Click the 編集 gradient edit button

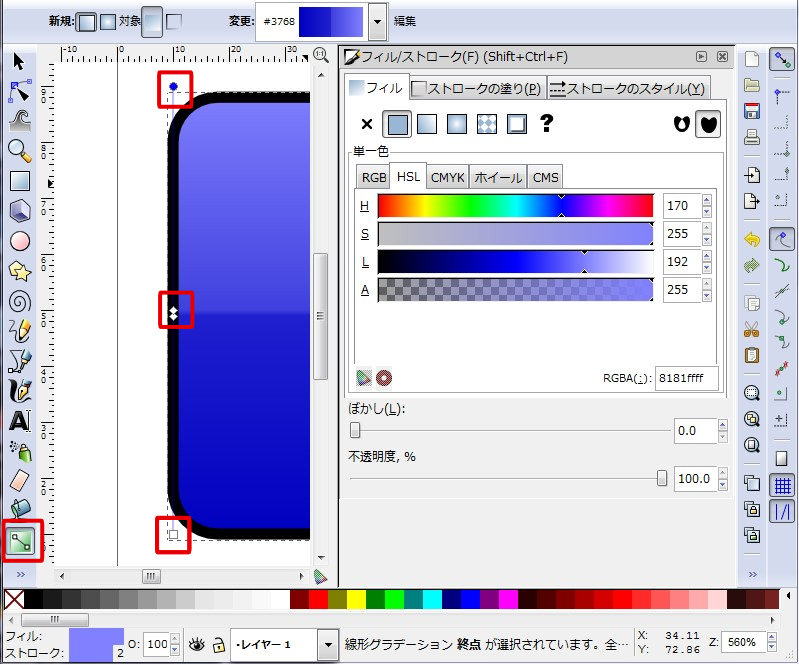point(405,21)
